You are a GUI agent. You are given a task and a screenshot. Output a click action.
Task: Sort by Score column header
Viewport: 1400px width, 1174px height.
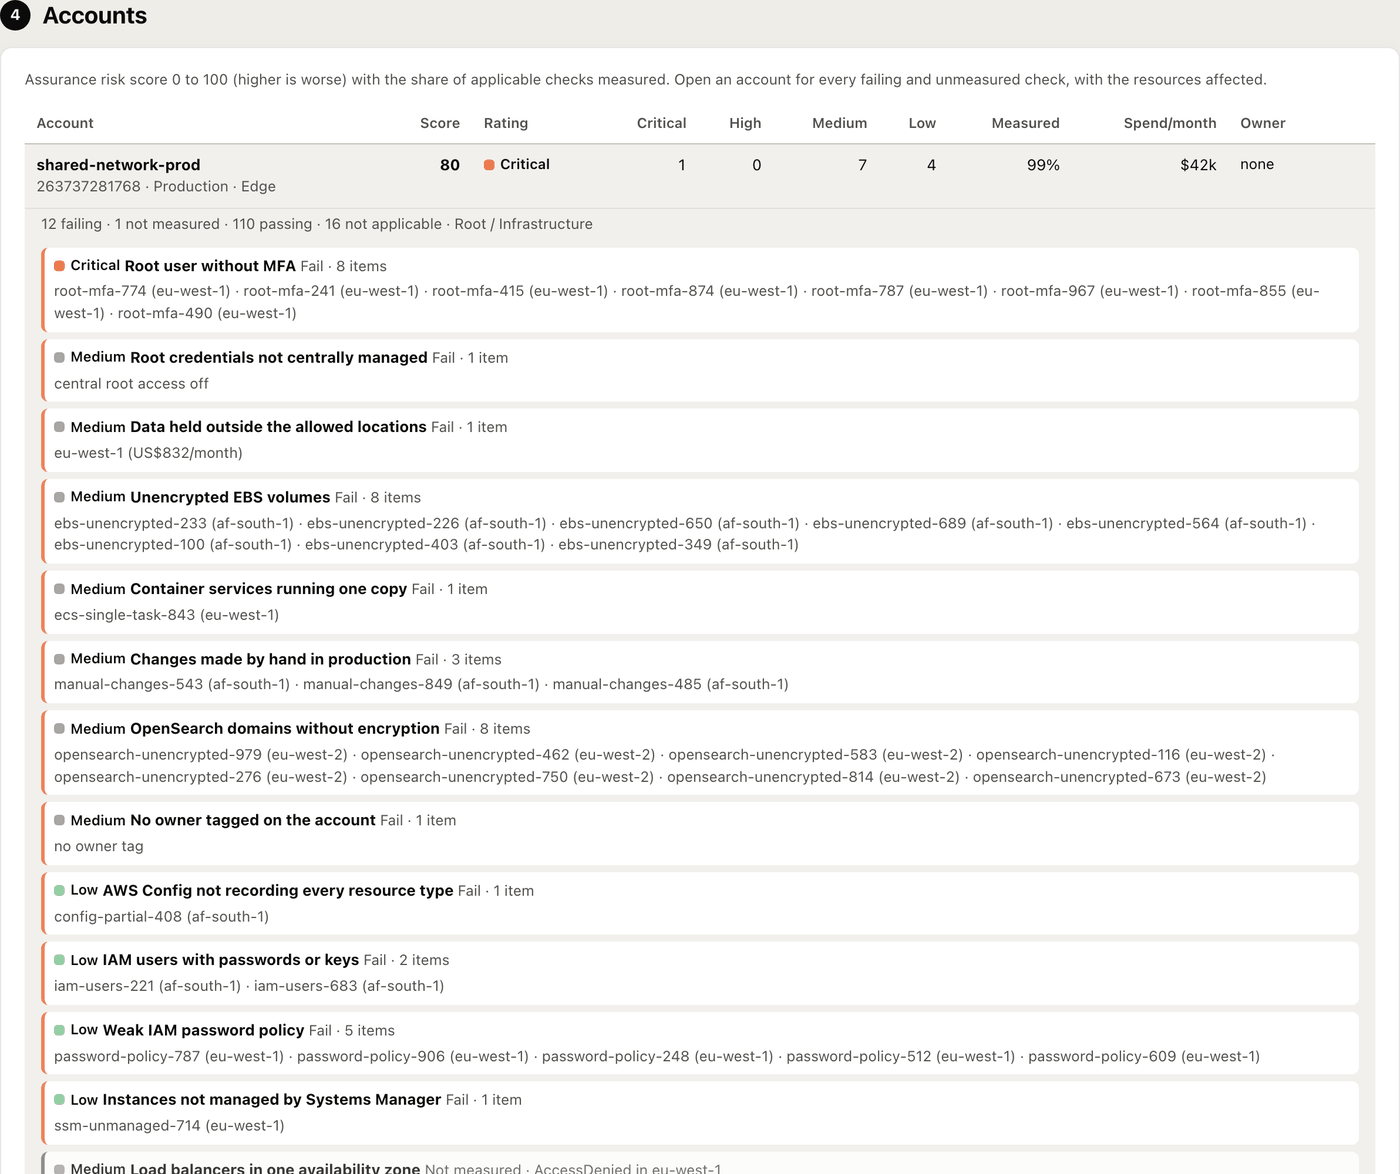[x=440, y=123]
